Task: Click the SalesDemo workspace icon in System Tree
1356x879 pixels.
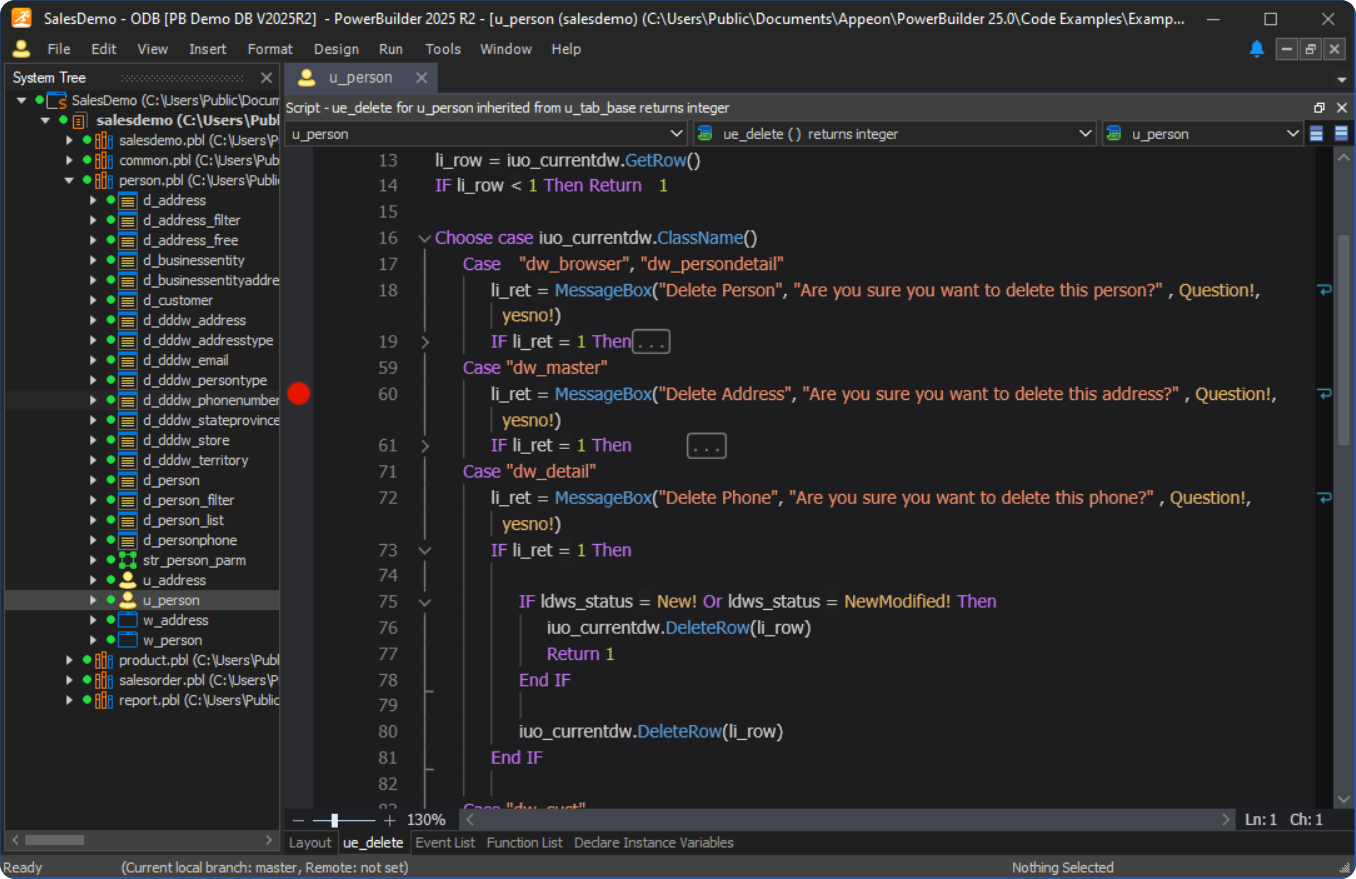Action: [58, 100]
